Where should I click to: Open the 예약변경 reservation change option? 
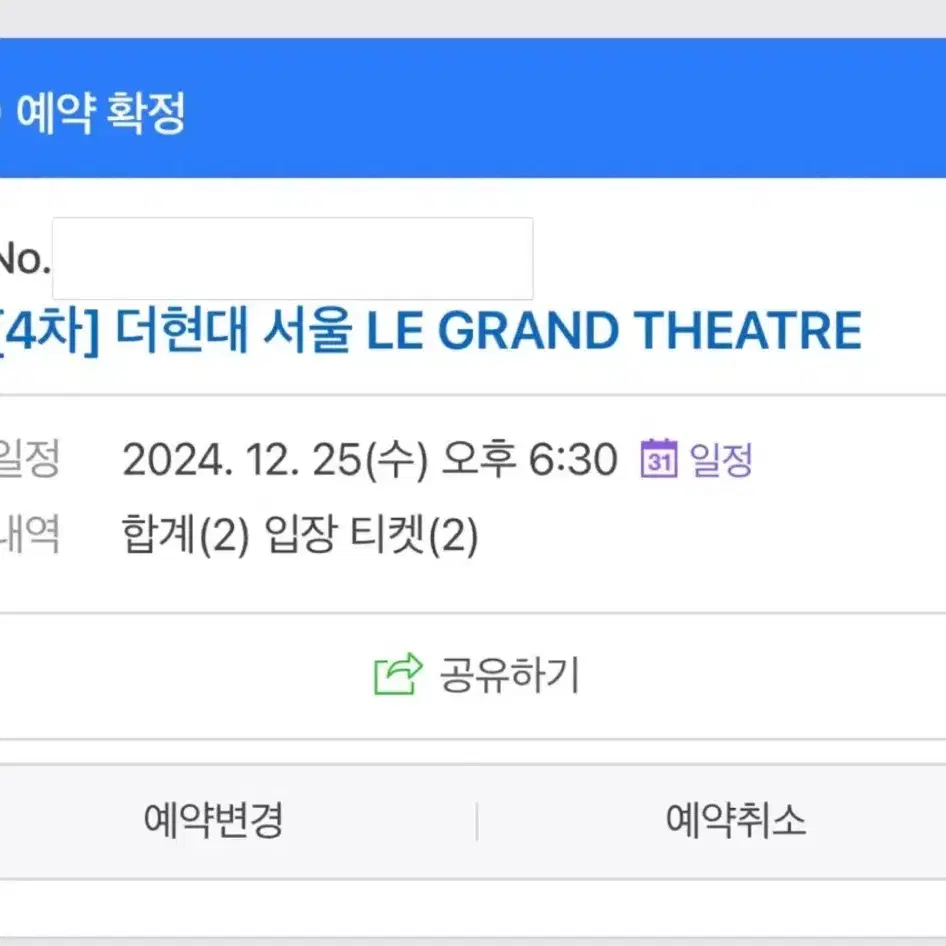coord(214,820)
